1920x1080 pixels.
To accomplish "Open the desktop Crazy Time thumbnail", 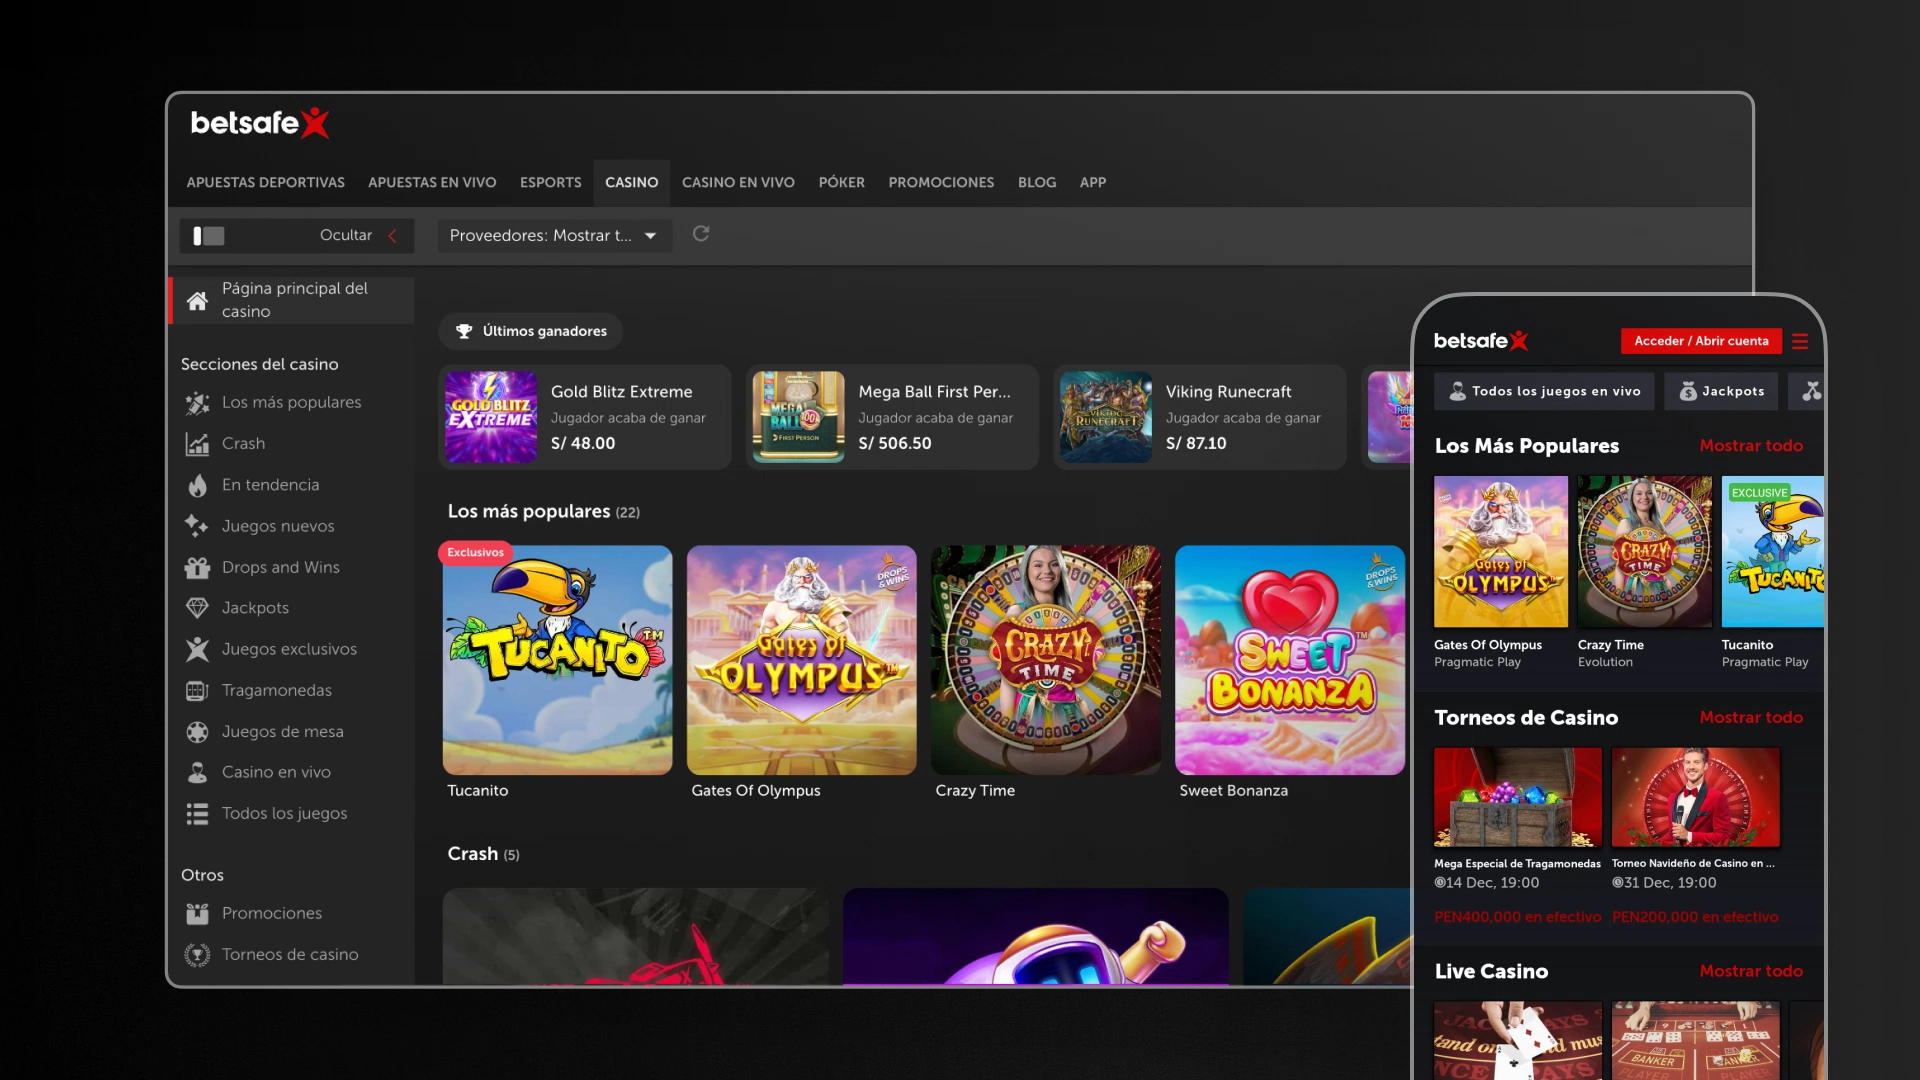I will (1046, 660).
